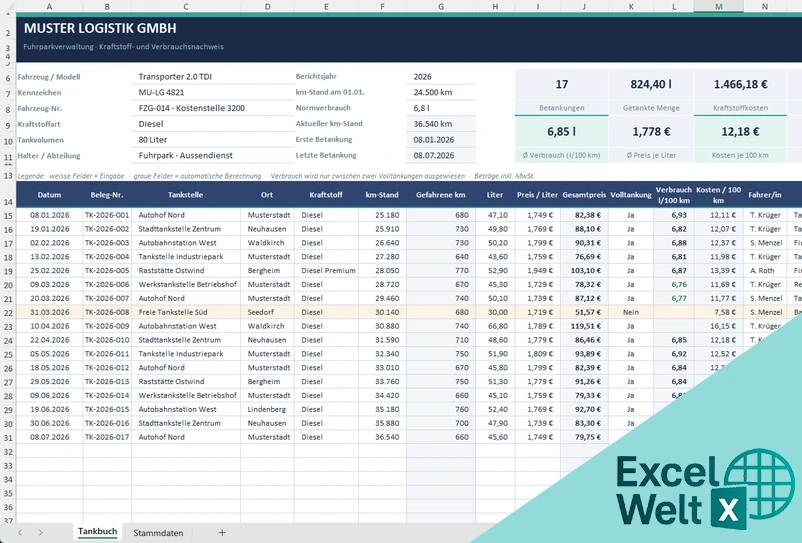
Task: Click the Erste Betankung date '08.01.2026'
Action: 441,140
